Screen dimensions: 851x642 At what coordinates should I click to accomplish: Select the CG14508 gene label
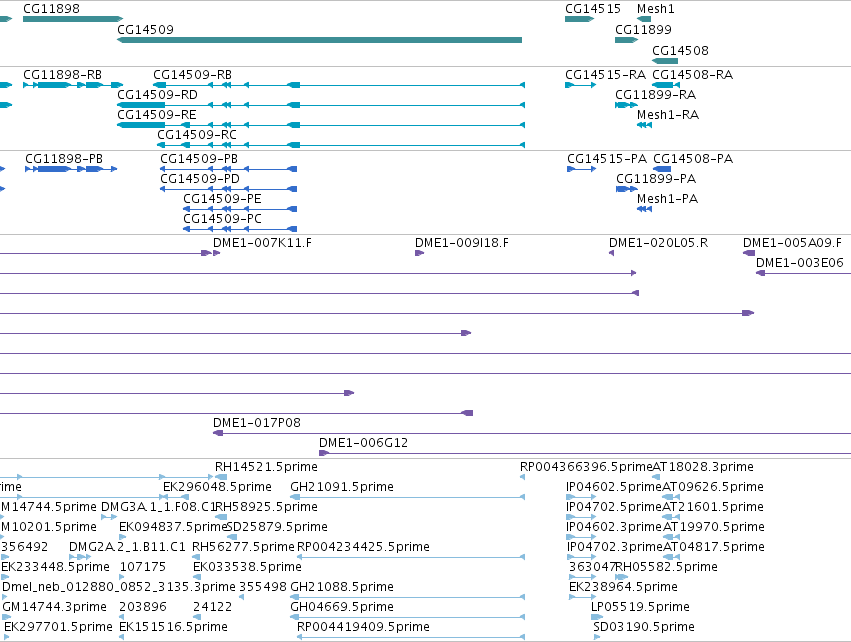[680, 50]
